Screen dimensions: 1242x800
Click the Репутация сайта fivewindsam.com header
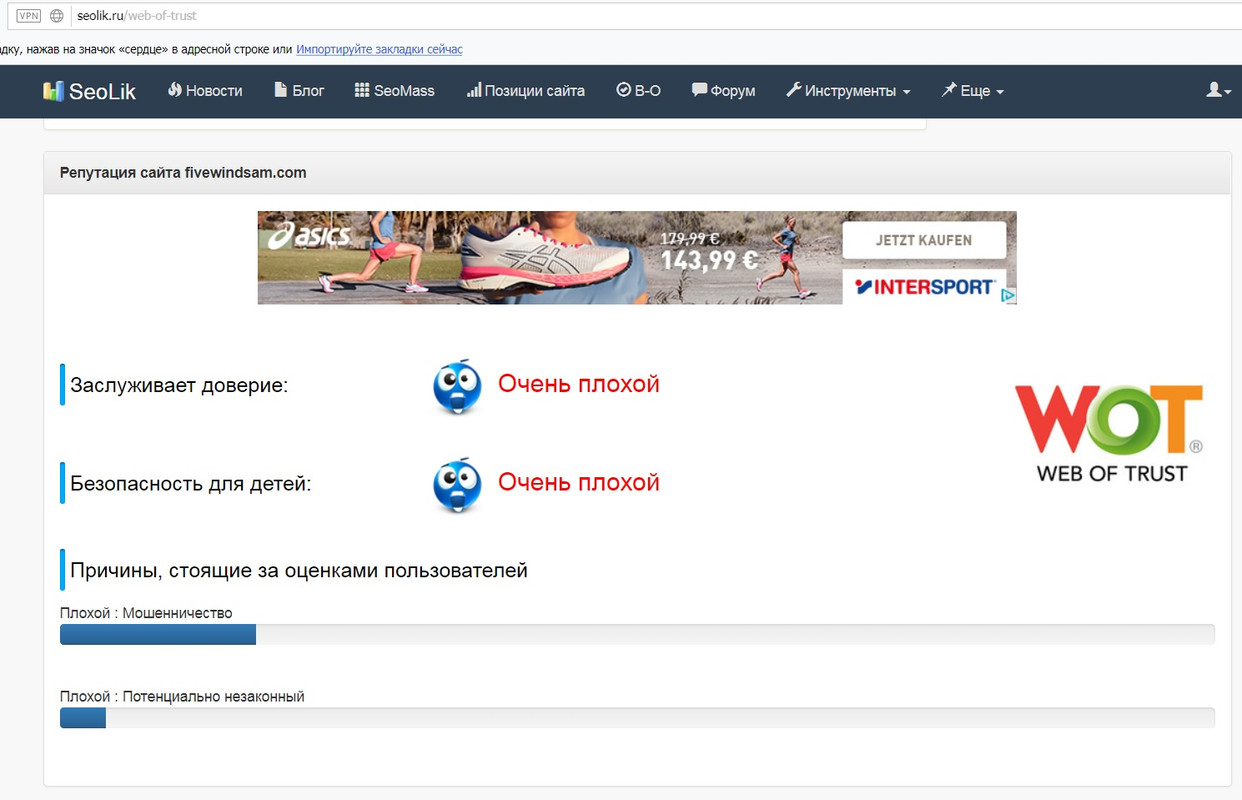pyautogui.click(x=183, y=172)
